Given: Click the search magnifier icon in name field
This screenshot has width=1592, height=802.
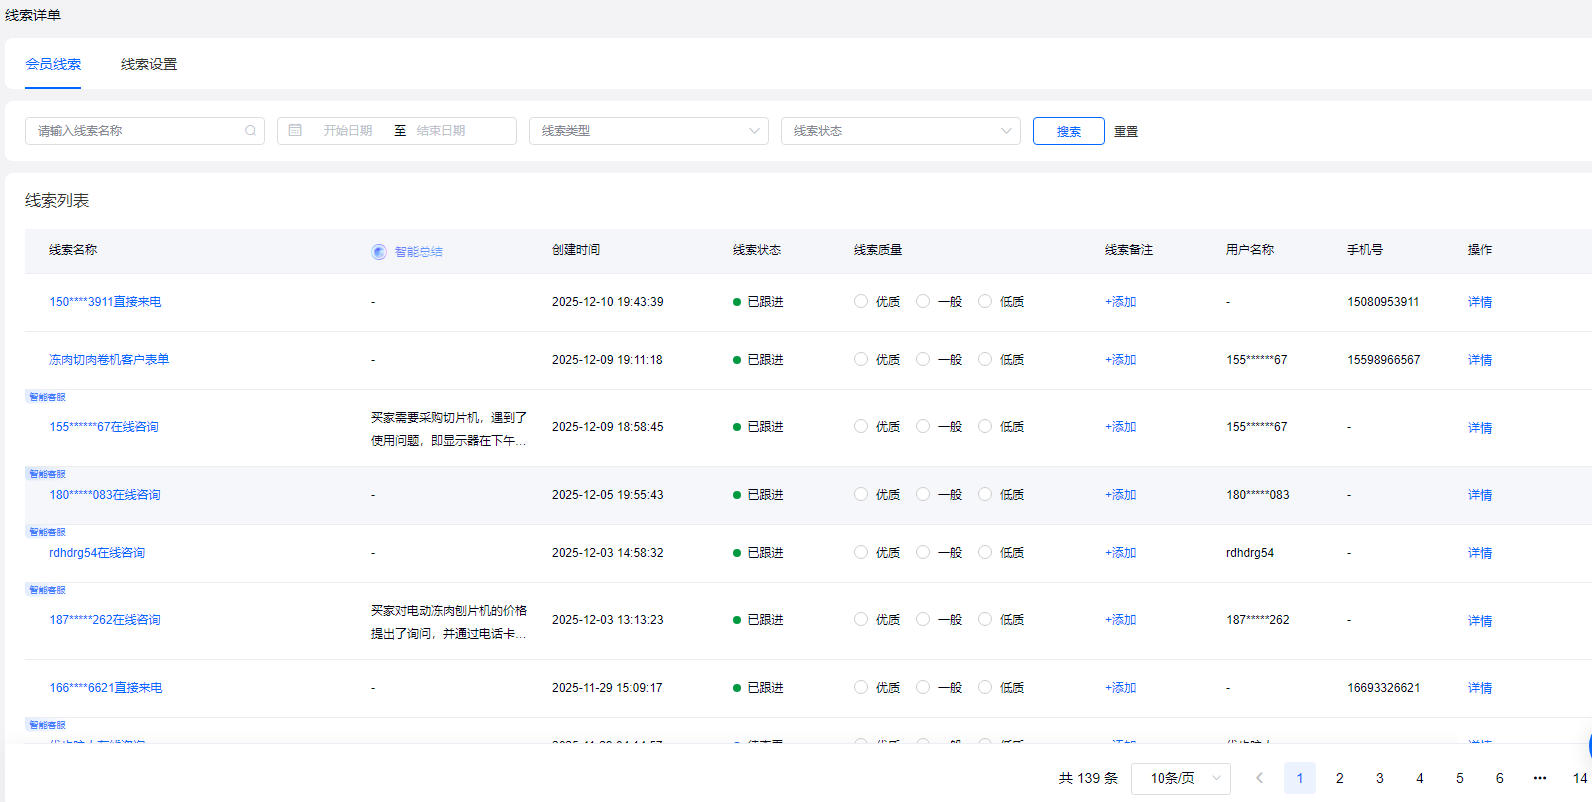Looking at the screenshot, I should point(250,131).
